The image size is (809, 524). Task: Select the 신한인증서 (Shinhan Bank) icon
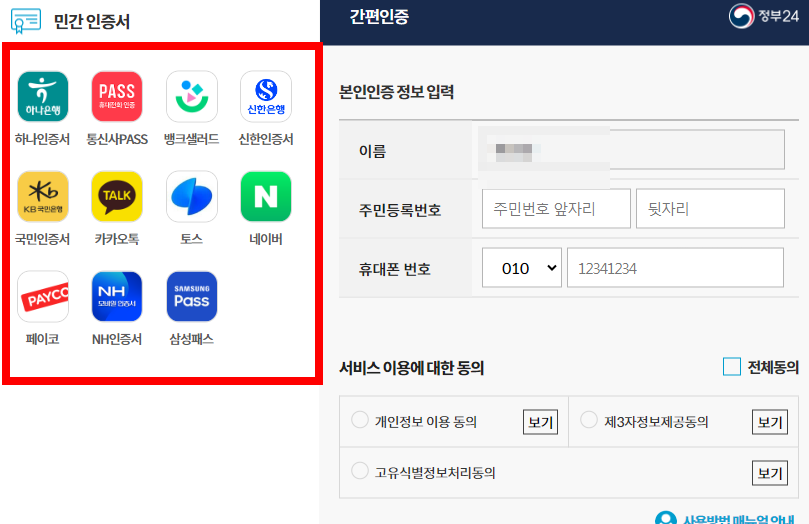tap(266, 96)
